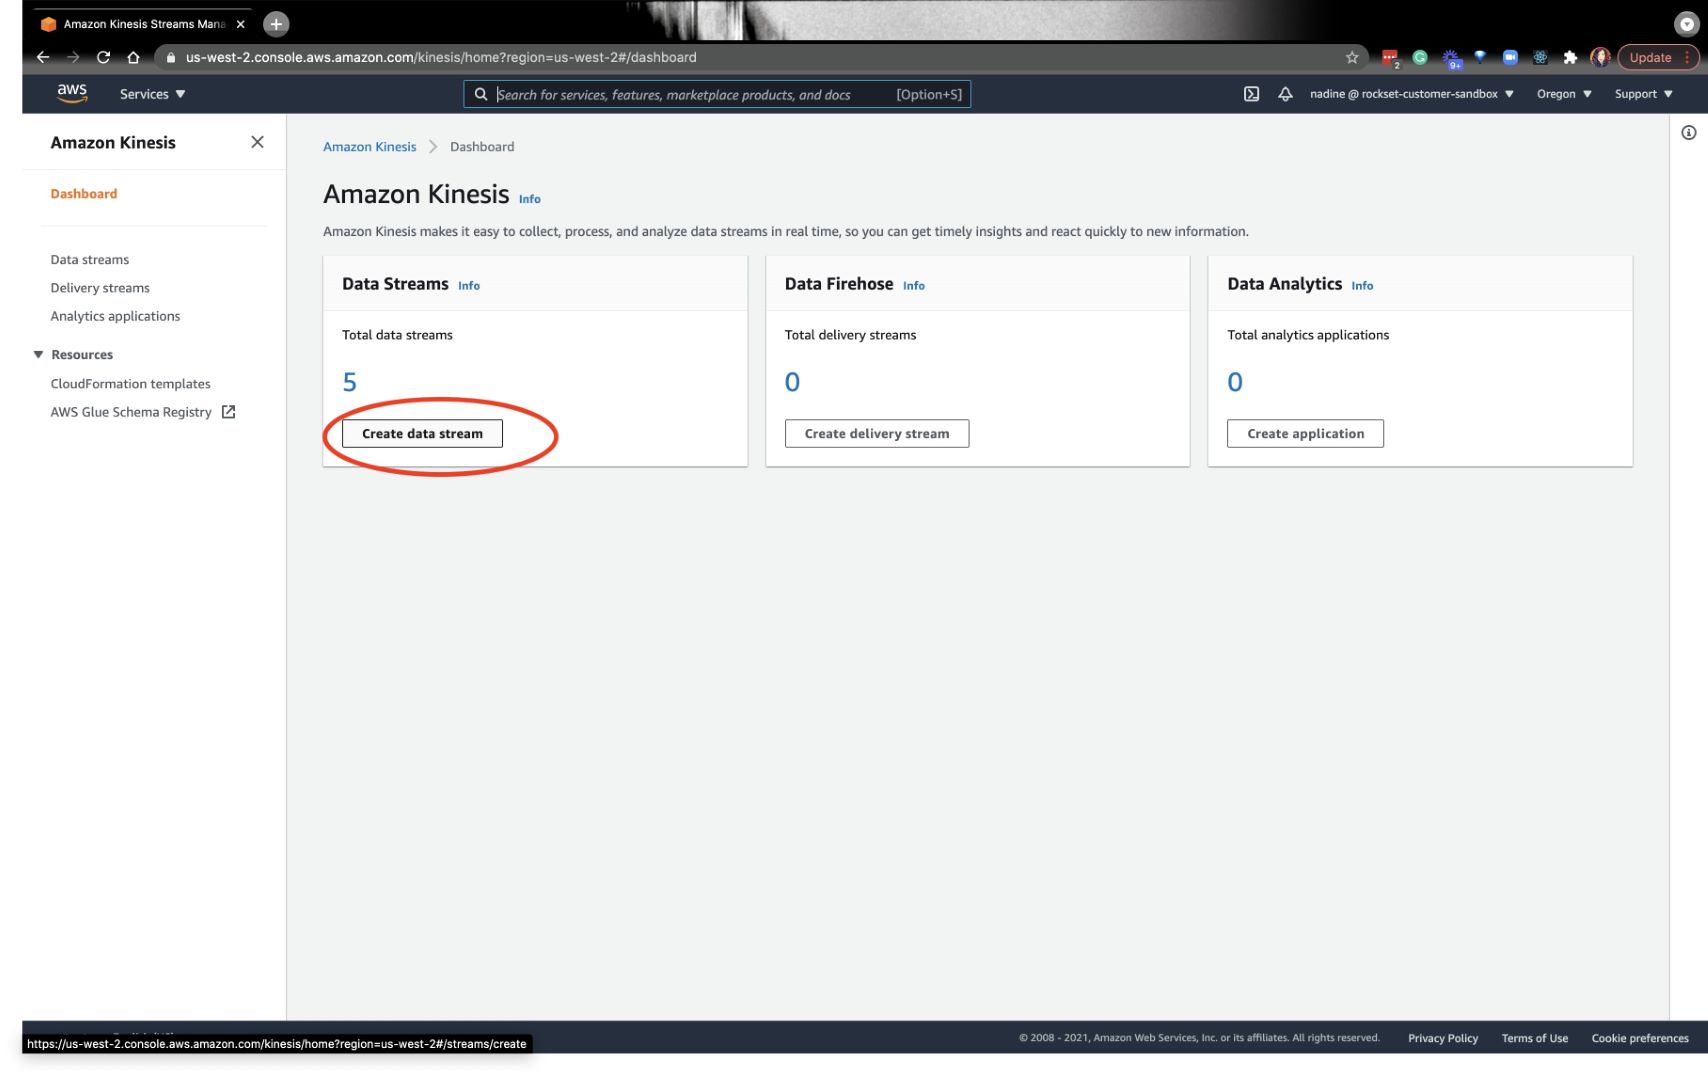Image resolution: width=1708 pixels, height=1080 pixels.
Task: Open the Privacy Policy footer link
Action: [1443, 1038]
